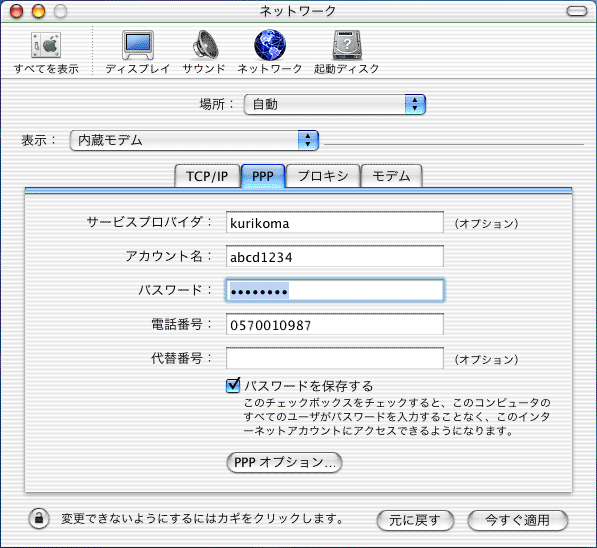Click the padlock icon to lock changes
This screenshot has height=548, width=597.
[x=39, y=519]
